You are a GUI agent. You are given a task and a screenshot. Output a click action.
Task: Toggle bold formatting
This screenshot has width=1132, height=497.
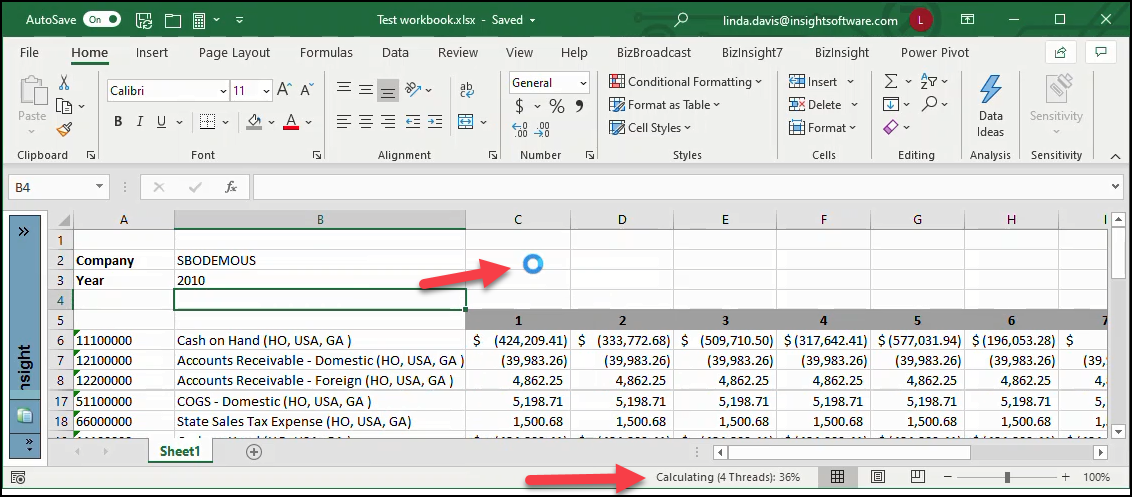click(118, 121)
